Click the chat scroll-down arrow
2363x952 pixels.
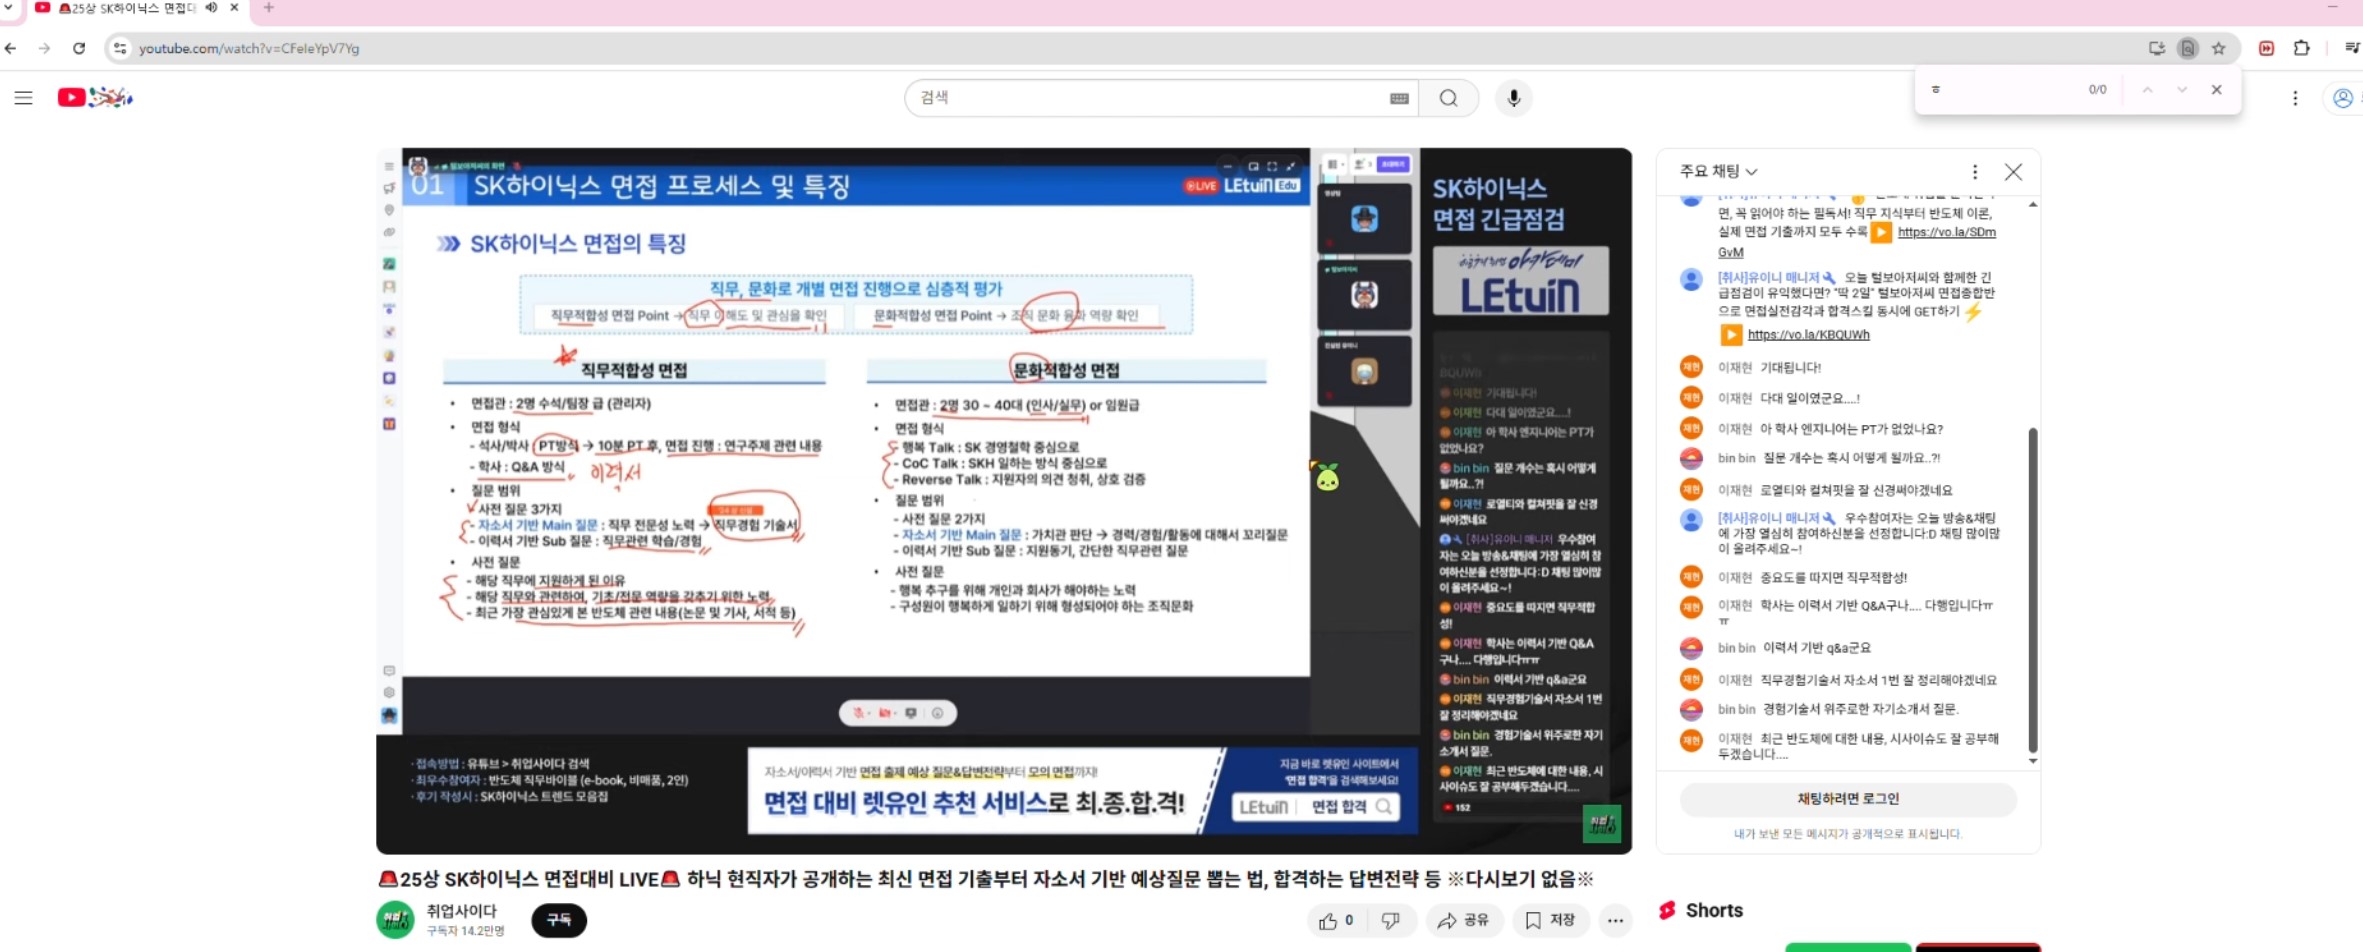pyautogui.click(x=2032, y=761)
